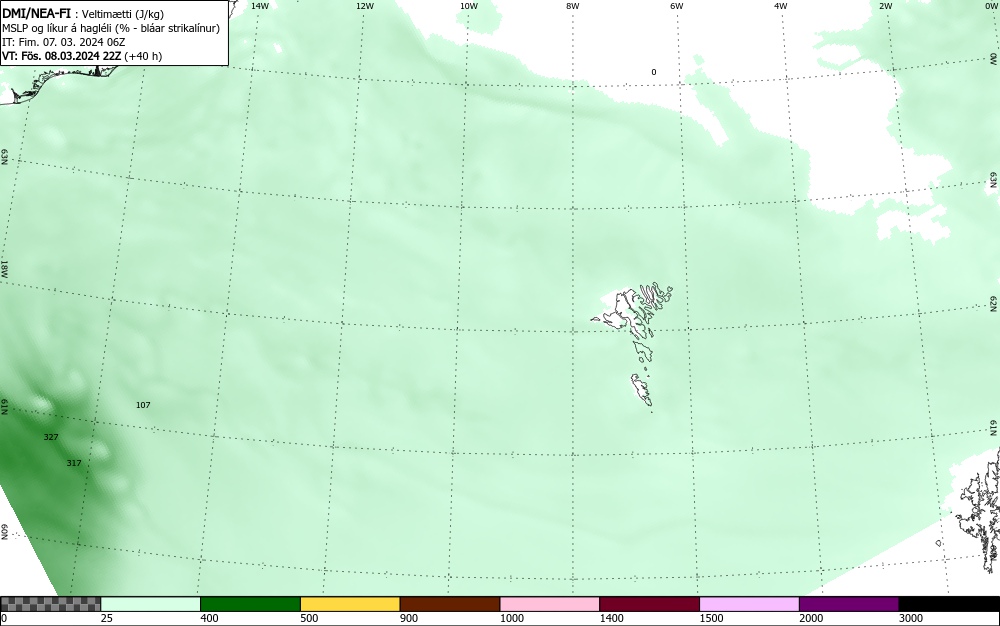1000x626 pixels.
Task: Select the pink 1000–1400 legend swatch
Action: click(x=550, y=604)
